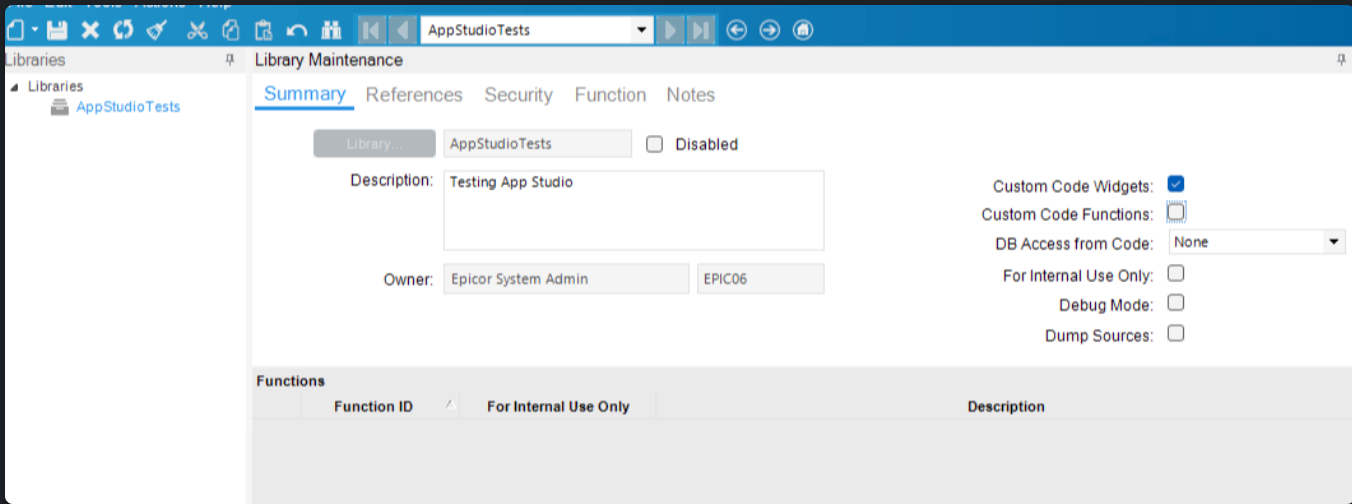The width and height of the screenshot is (1352, 504).
Task: Select AppStudioTests in the Libraries tree
Action: click(128, 106)
